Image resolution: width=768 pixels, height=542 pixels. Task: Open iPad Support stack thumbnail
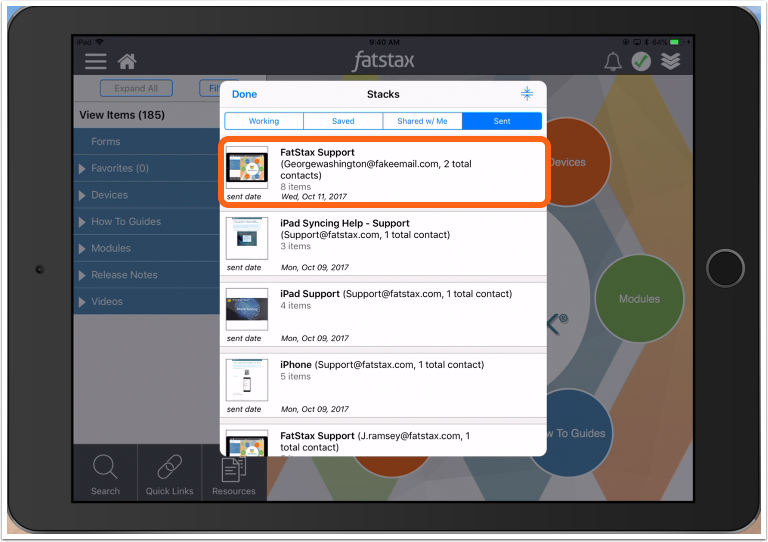pos(247,309)
